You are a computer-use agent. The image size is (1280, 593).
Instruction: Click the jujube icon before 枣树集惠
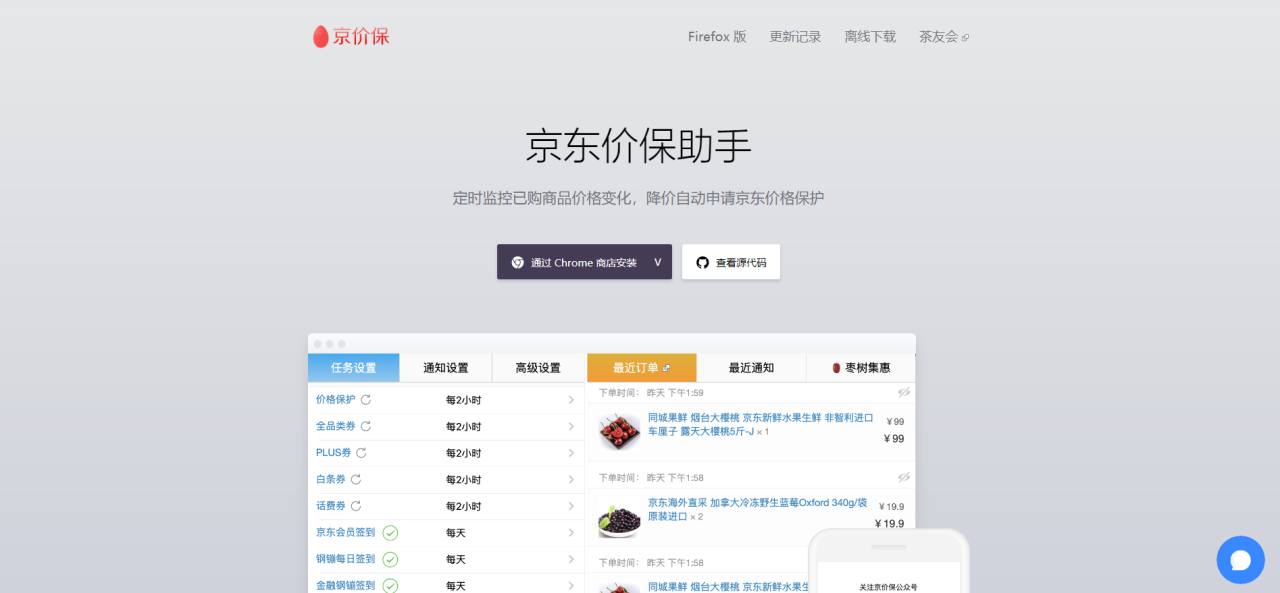(836, 368)
